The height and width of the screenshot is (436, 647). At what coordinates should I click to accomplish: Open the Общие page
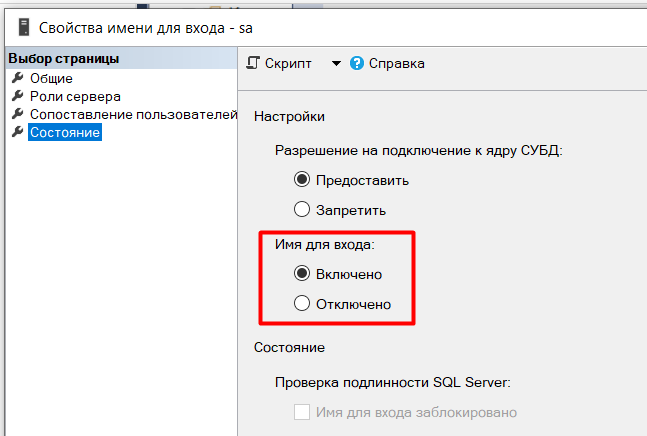click(x=50, y=78)
